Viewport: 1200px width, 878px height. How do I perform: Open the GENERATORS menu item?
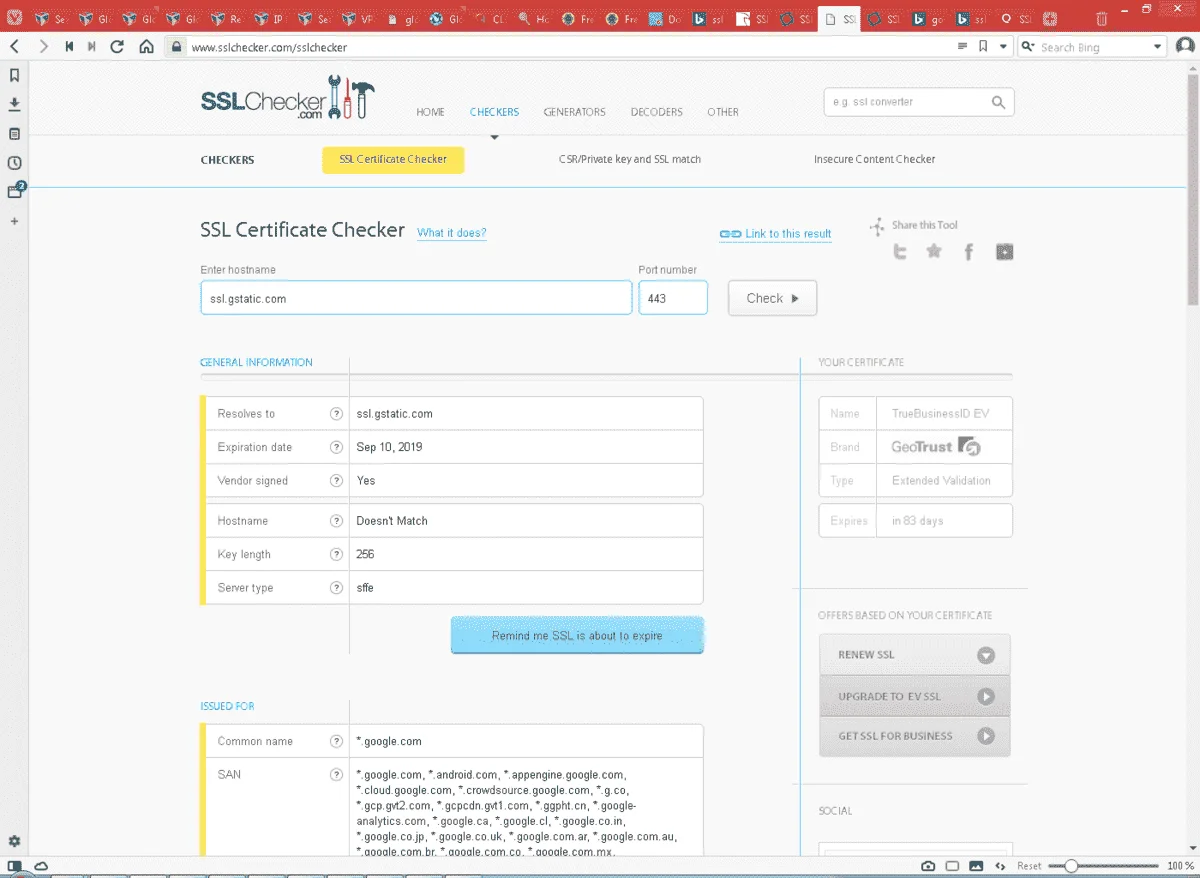tap(574, 112)
